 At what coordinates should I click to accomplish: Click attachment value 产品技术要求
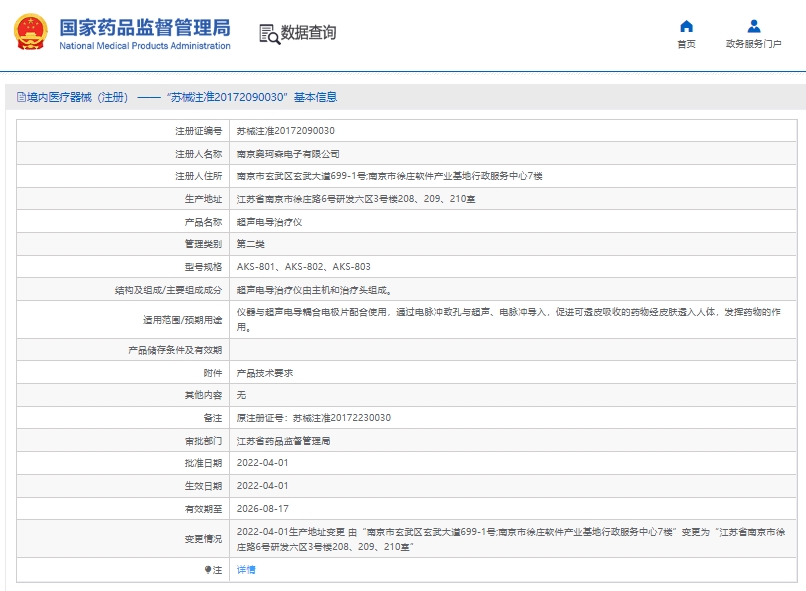(x=265, y=373)
